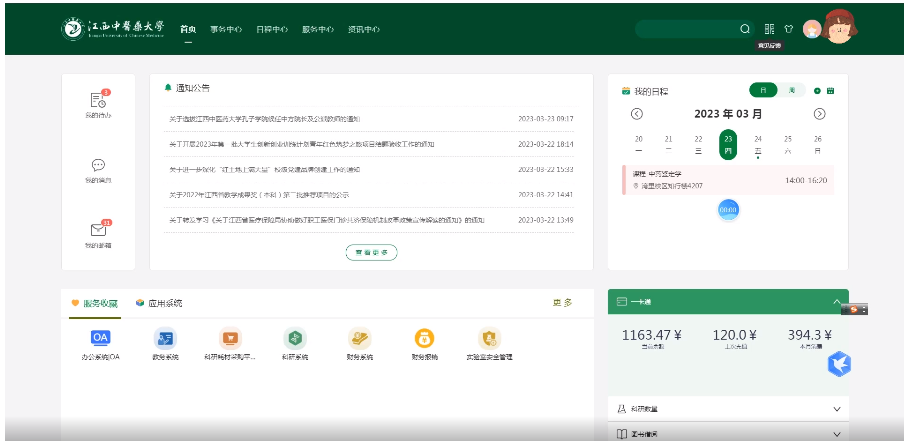Click the magnifier search icon in header
904x441 pixels.
[x=745, y=29]
